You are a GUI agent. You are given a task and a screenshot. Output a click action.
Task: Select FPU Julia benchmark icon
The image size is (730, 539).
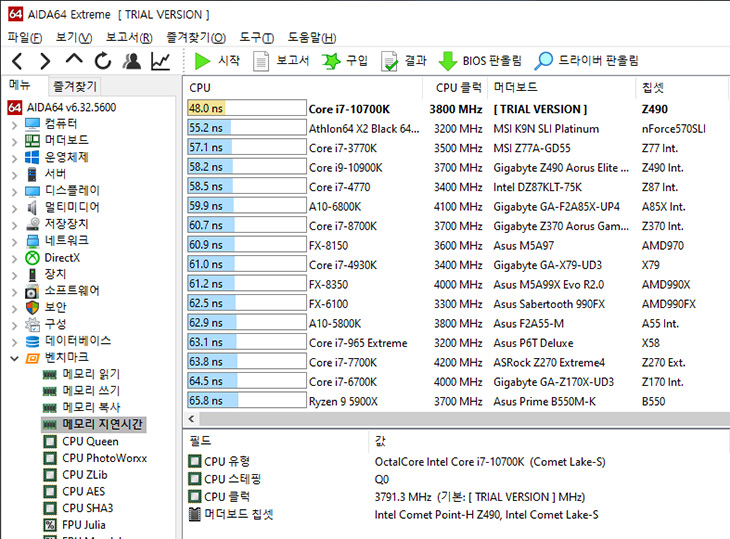(x=50, y=525)
